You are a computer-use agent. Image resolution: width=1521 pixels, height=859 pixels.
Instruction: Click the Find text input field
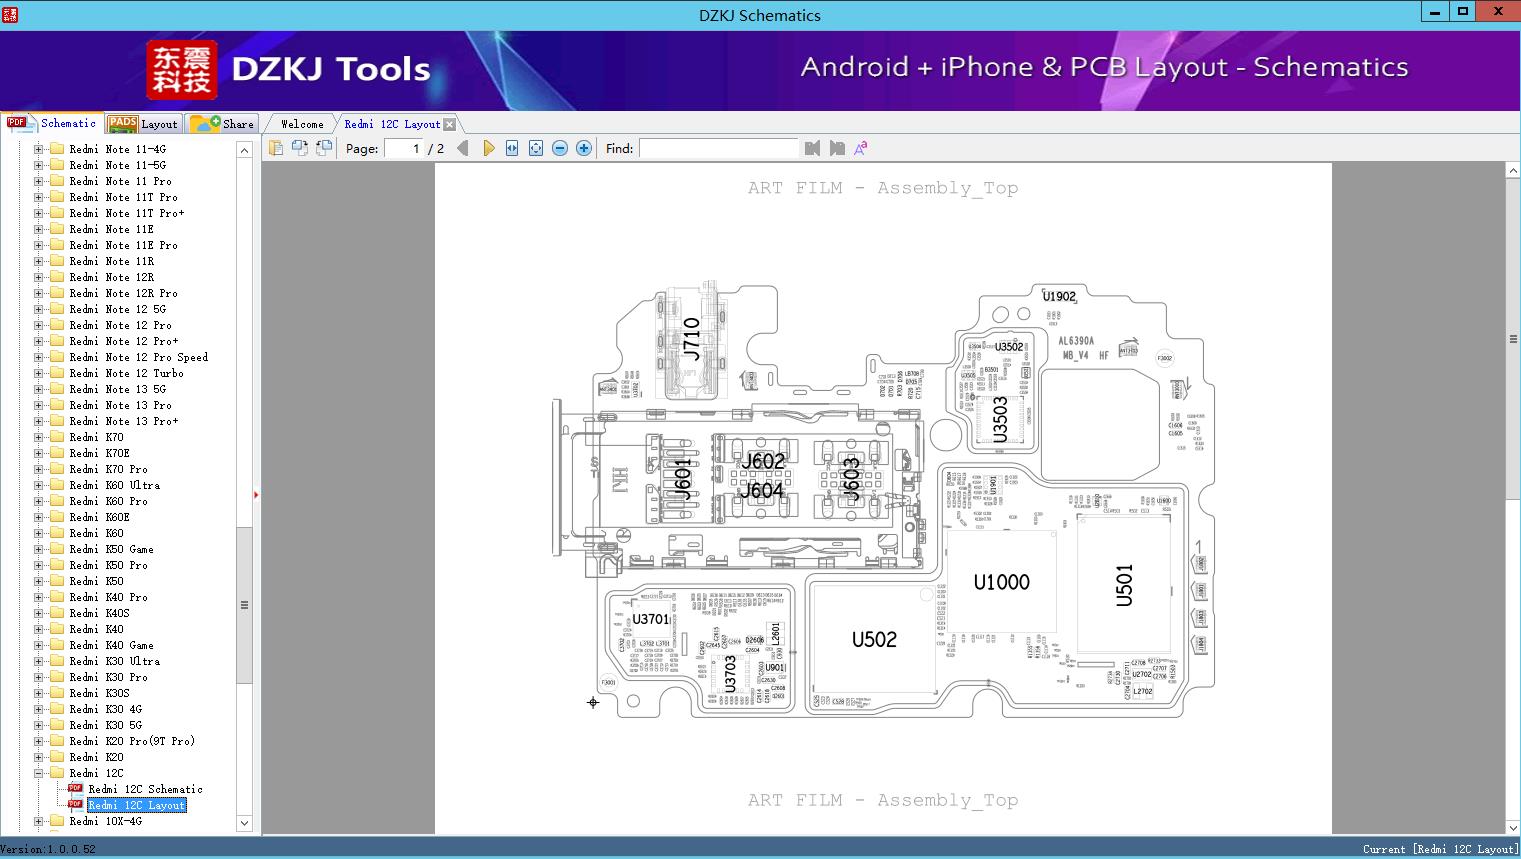[x=718, y=148]
